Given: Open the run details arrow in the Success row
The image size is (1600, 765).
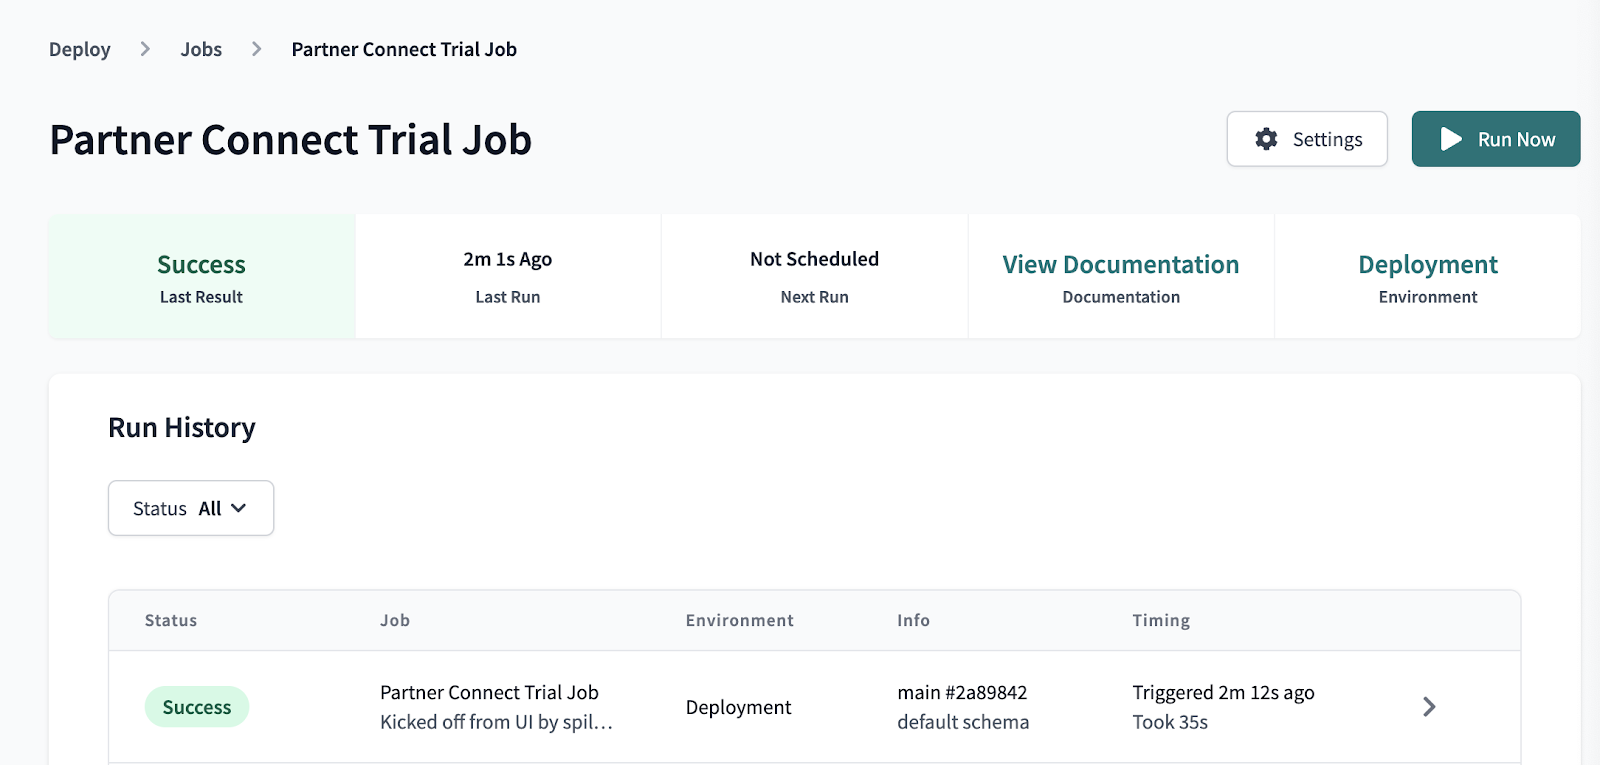Looking at the screenshot, I should (x=1429, y=707).
